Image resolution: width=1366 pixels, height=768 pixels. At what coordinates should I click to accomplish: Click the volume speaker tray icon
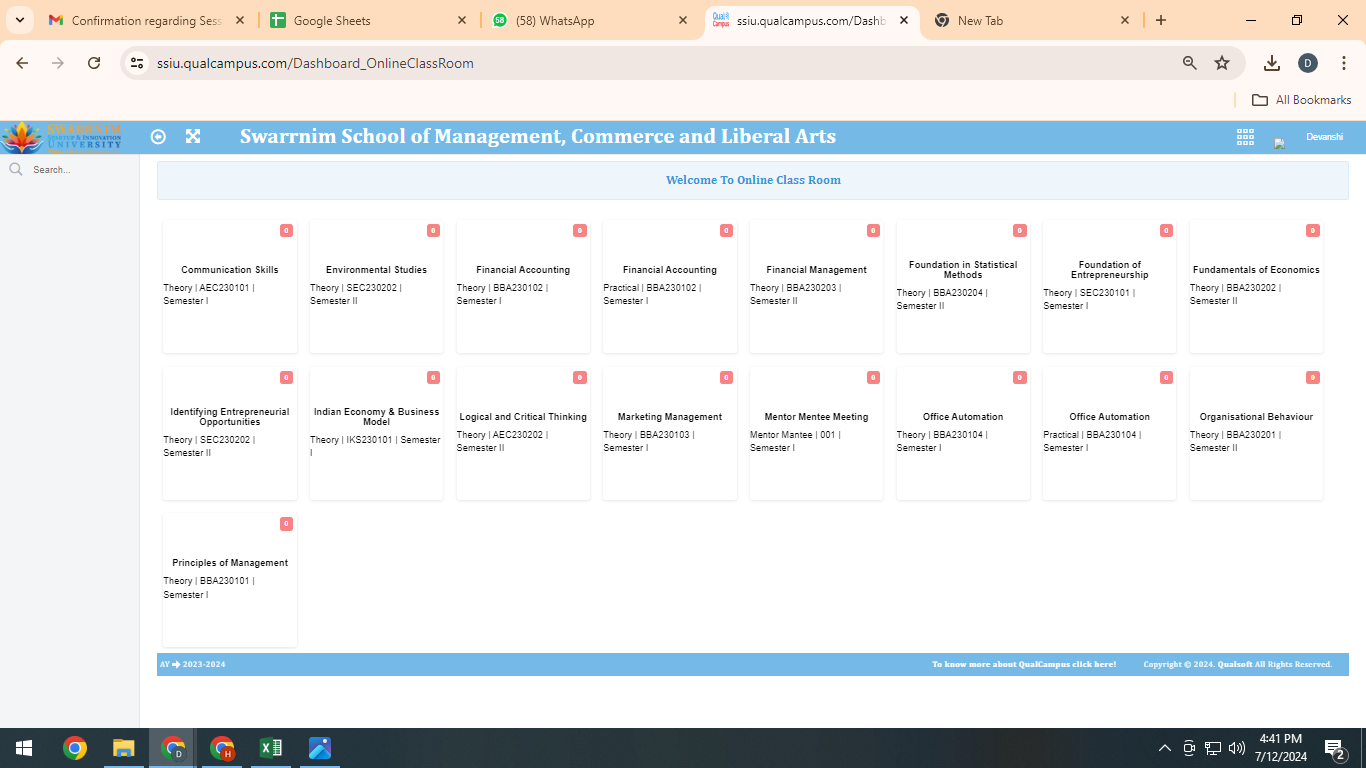1237,748
